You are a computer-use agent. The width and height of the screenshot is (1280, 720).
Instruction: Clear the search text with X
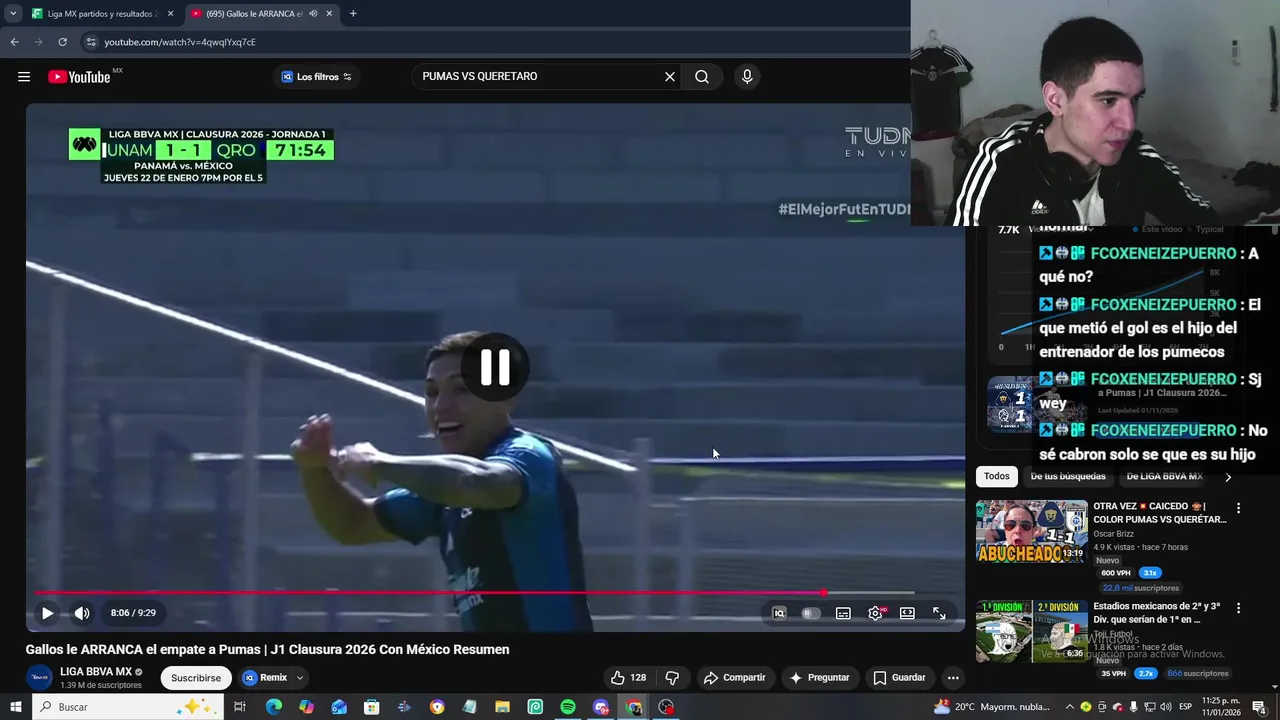670,77
